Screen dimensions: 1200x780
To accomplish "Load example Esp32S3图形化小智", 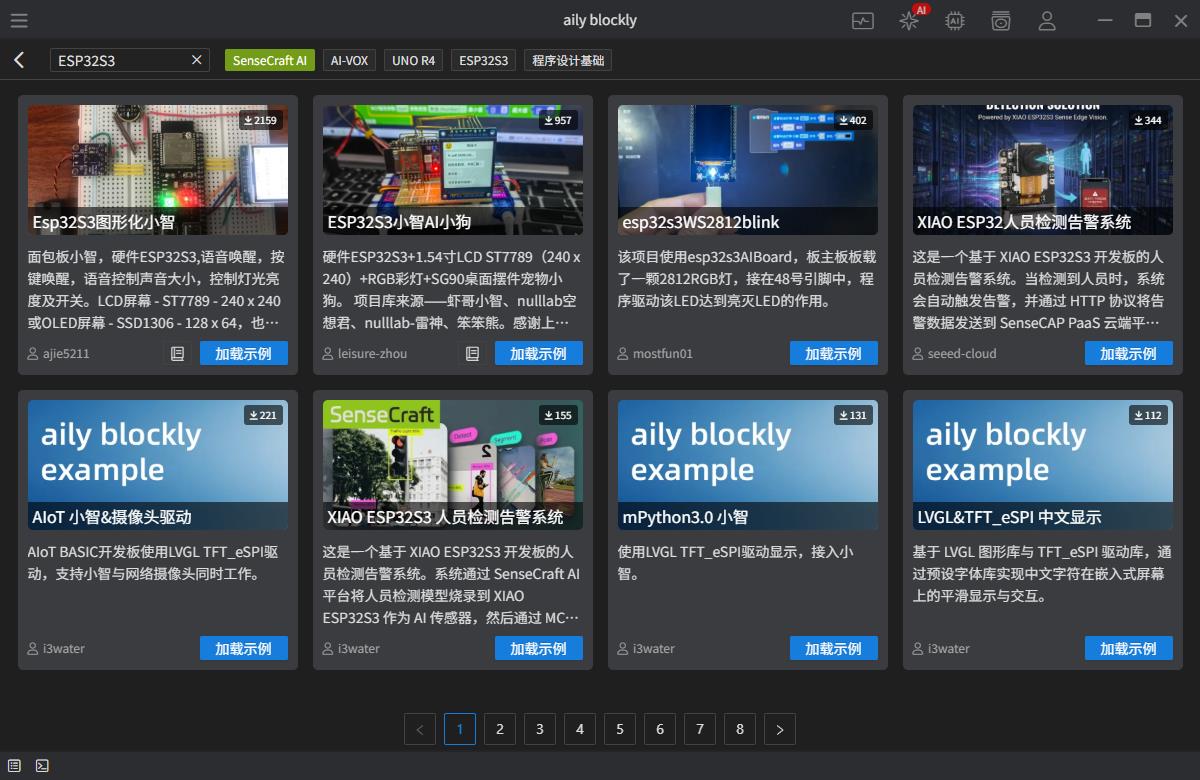I will pos(244,353).
